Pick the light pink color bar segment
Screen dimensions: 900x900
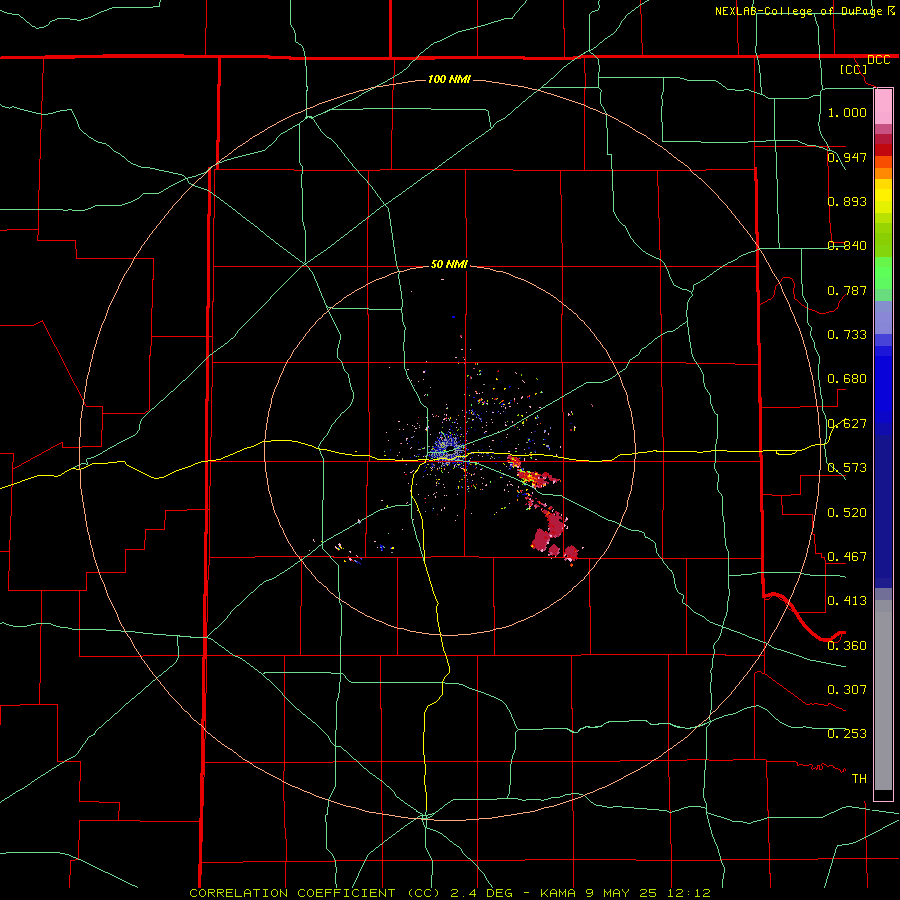tap(883, 107)
